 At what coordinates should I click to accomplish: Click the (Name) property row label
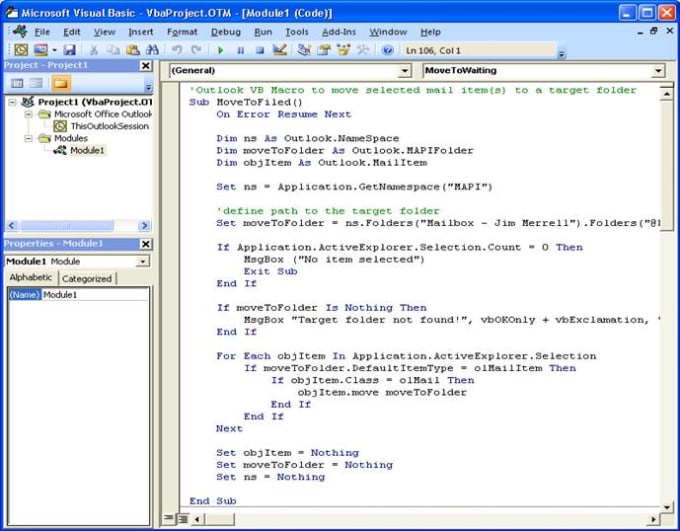point(25,295)
